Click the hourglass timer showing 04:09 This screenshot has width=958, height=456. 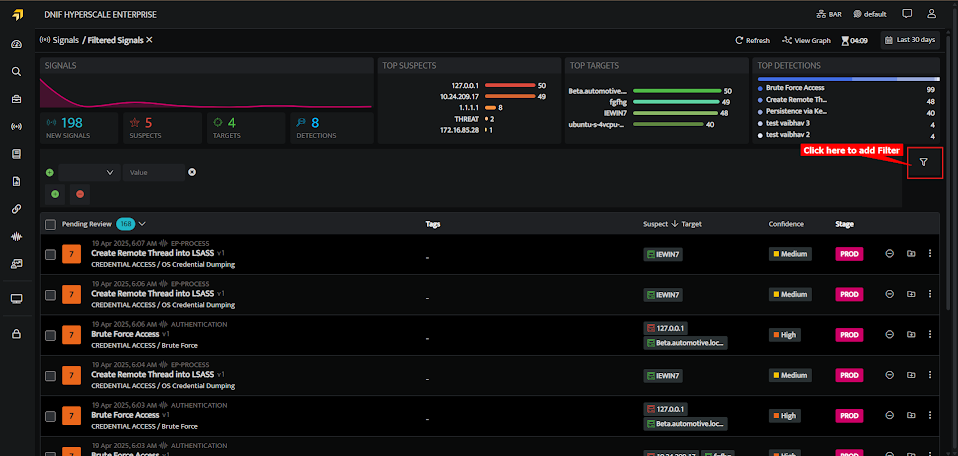(x=854, y=40)
